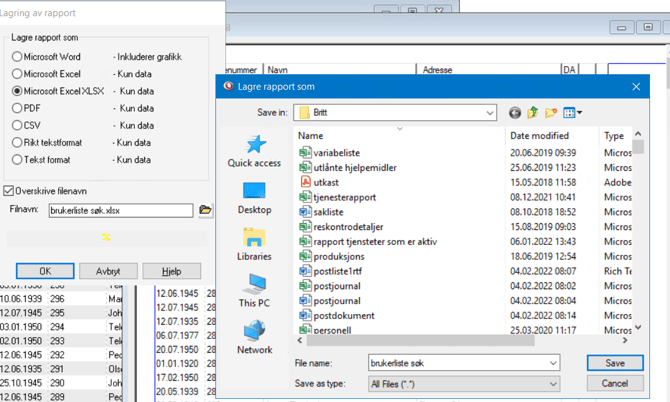
Task: Choose PDF as the report format
Action: pos(17,108)
